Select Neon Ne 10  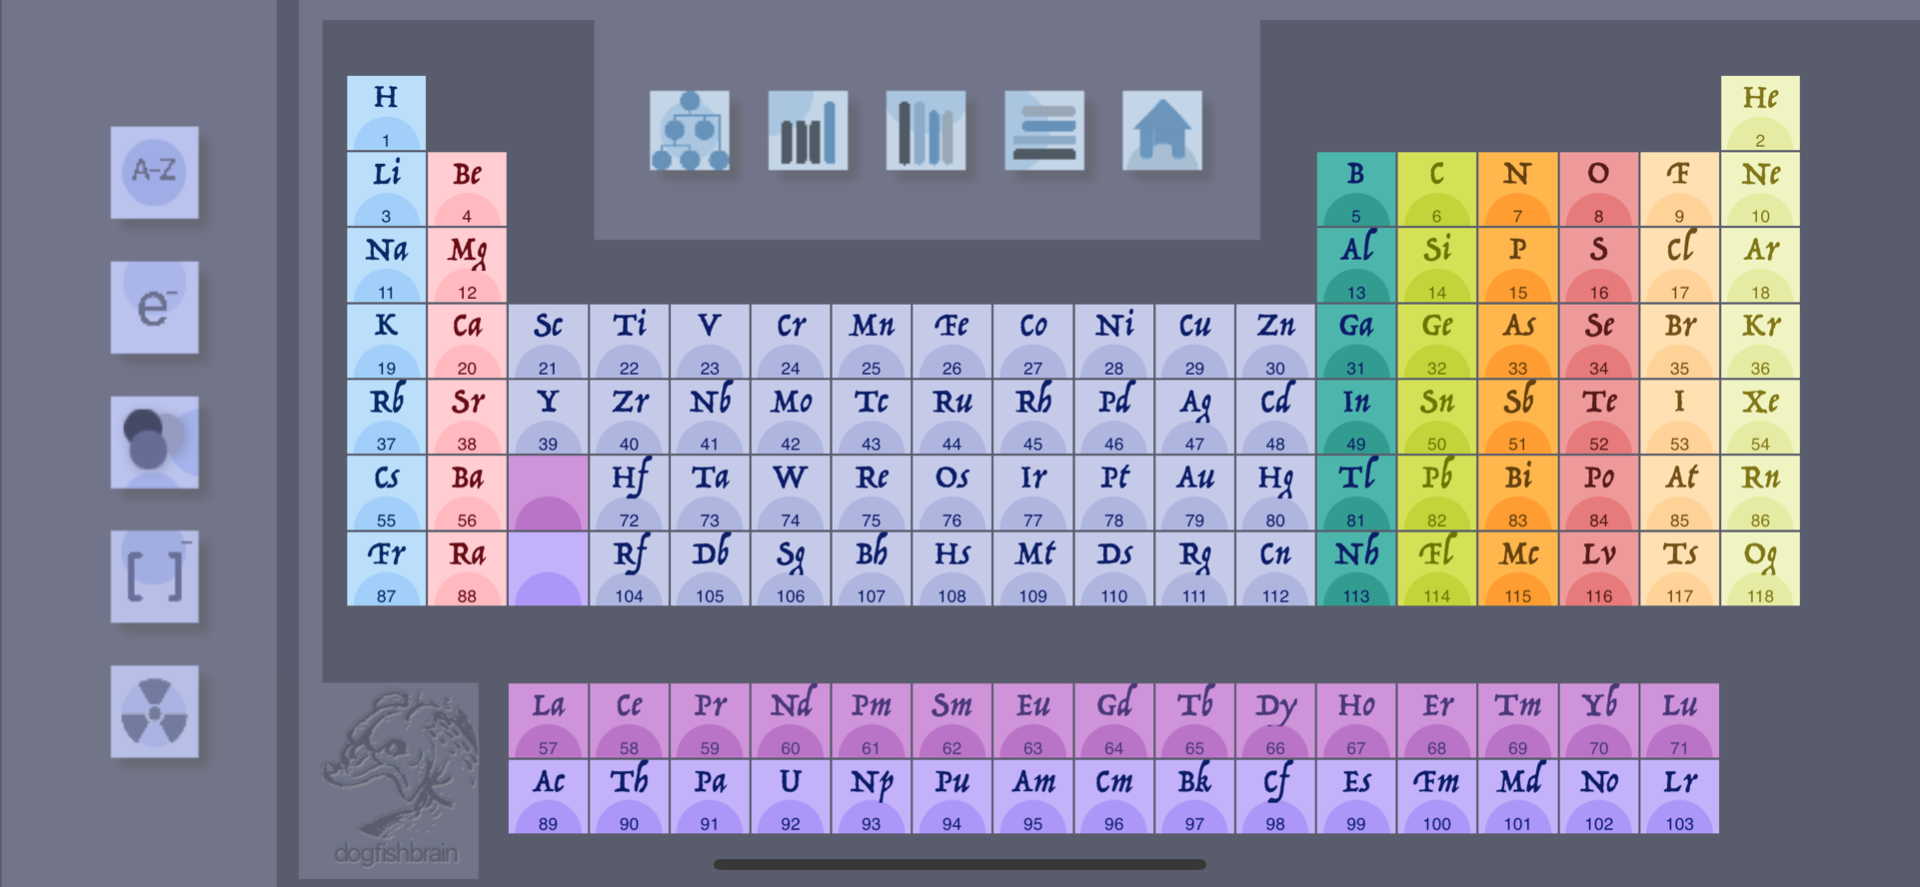(x=1760, y=189)
